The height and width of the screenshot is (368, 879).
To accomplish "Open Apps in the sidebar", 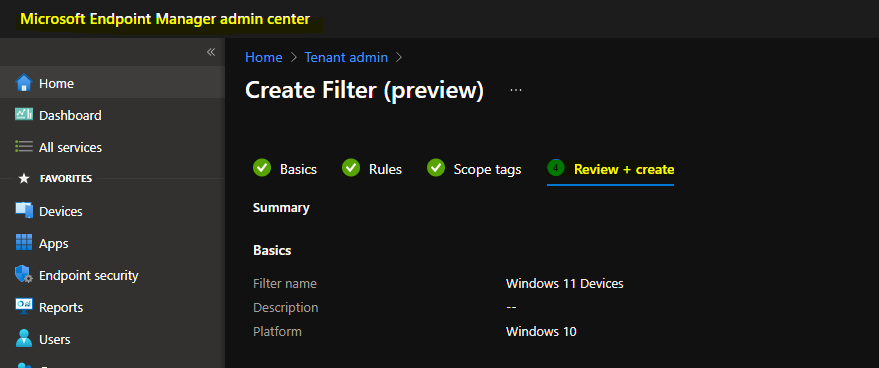I will pyautogui.click(x=112, y=243).
